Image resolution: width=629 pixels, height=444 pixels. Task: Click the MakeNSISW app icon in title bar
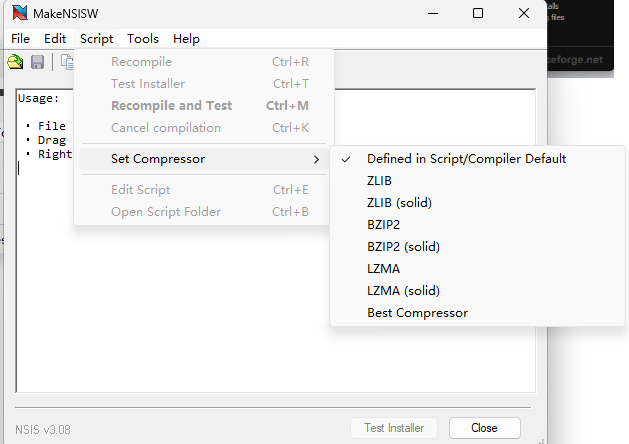[x=20, y=13]
